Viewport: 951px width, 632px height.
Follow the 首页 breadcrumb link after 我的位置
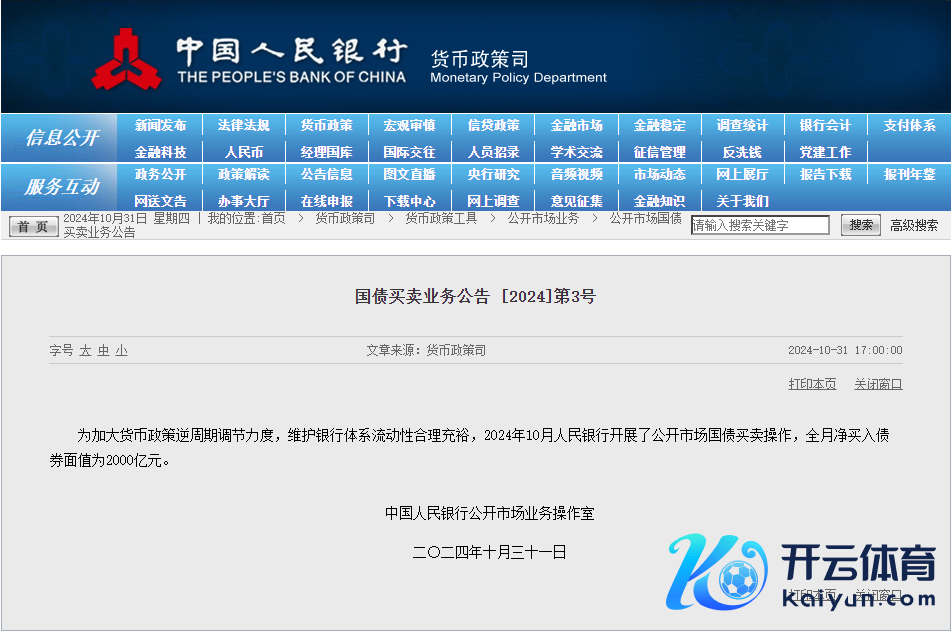pyautogui.click(x=273, y=218)
